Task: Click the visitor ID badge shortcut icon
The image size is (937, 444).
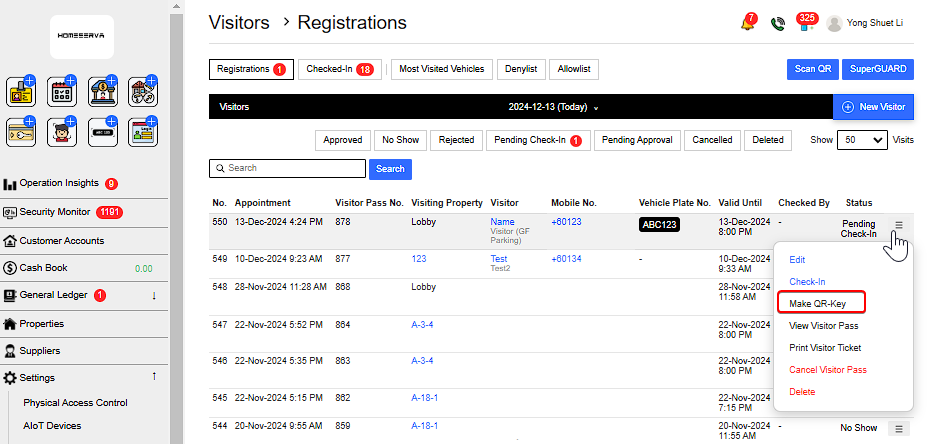Action: pos(20,93)
